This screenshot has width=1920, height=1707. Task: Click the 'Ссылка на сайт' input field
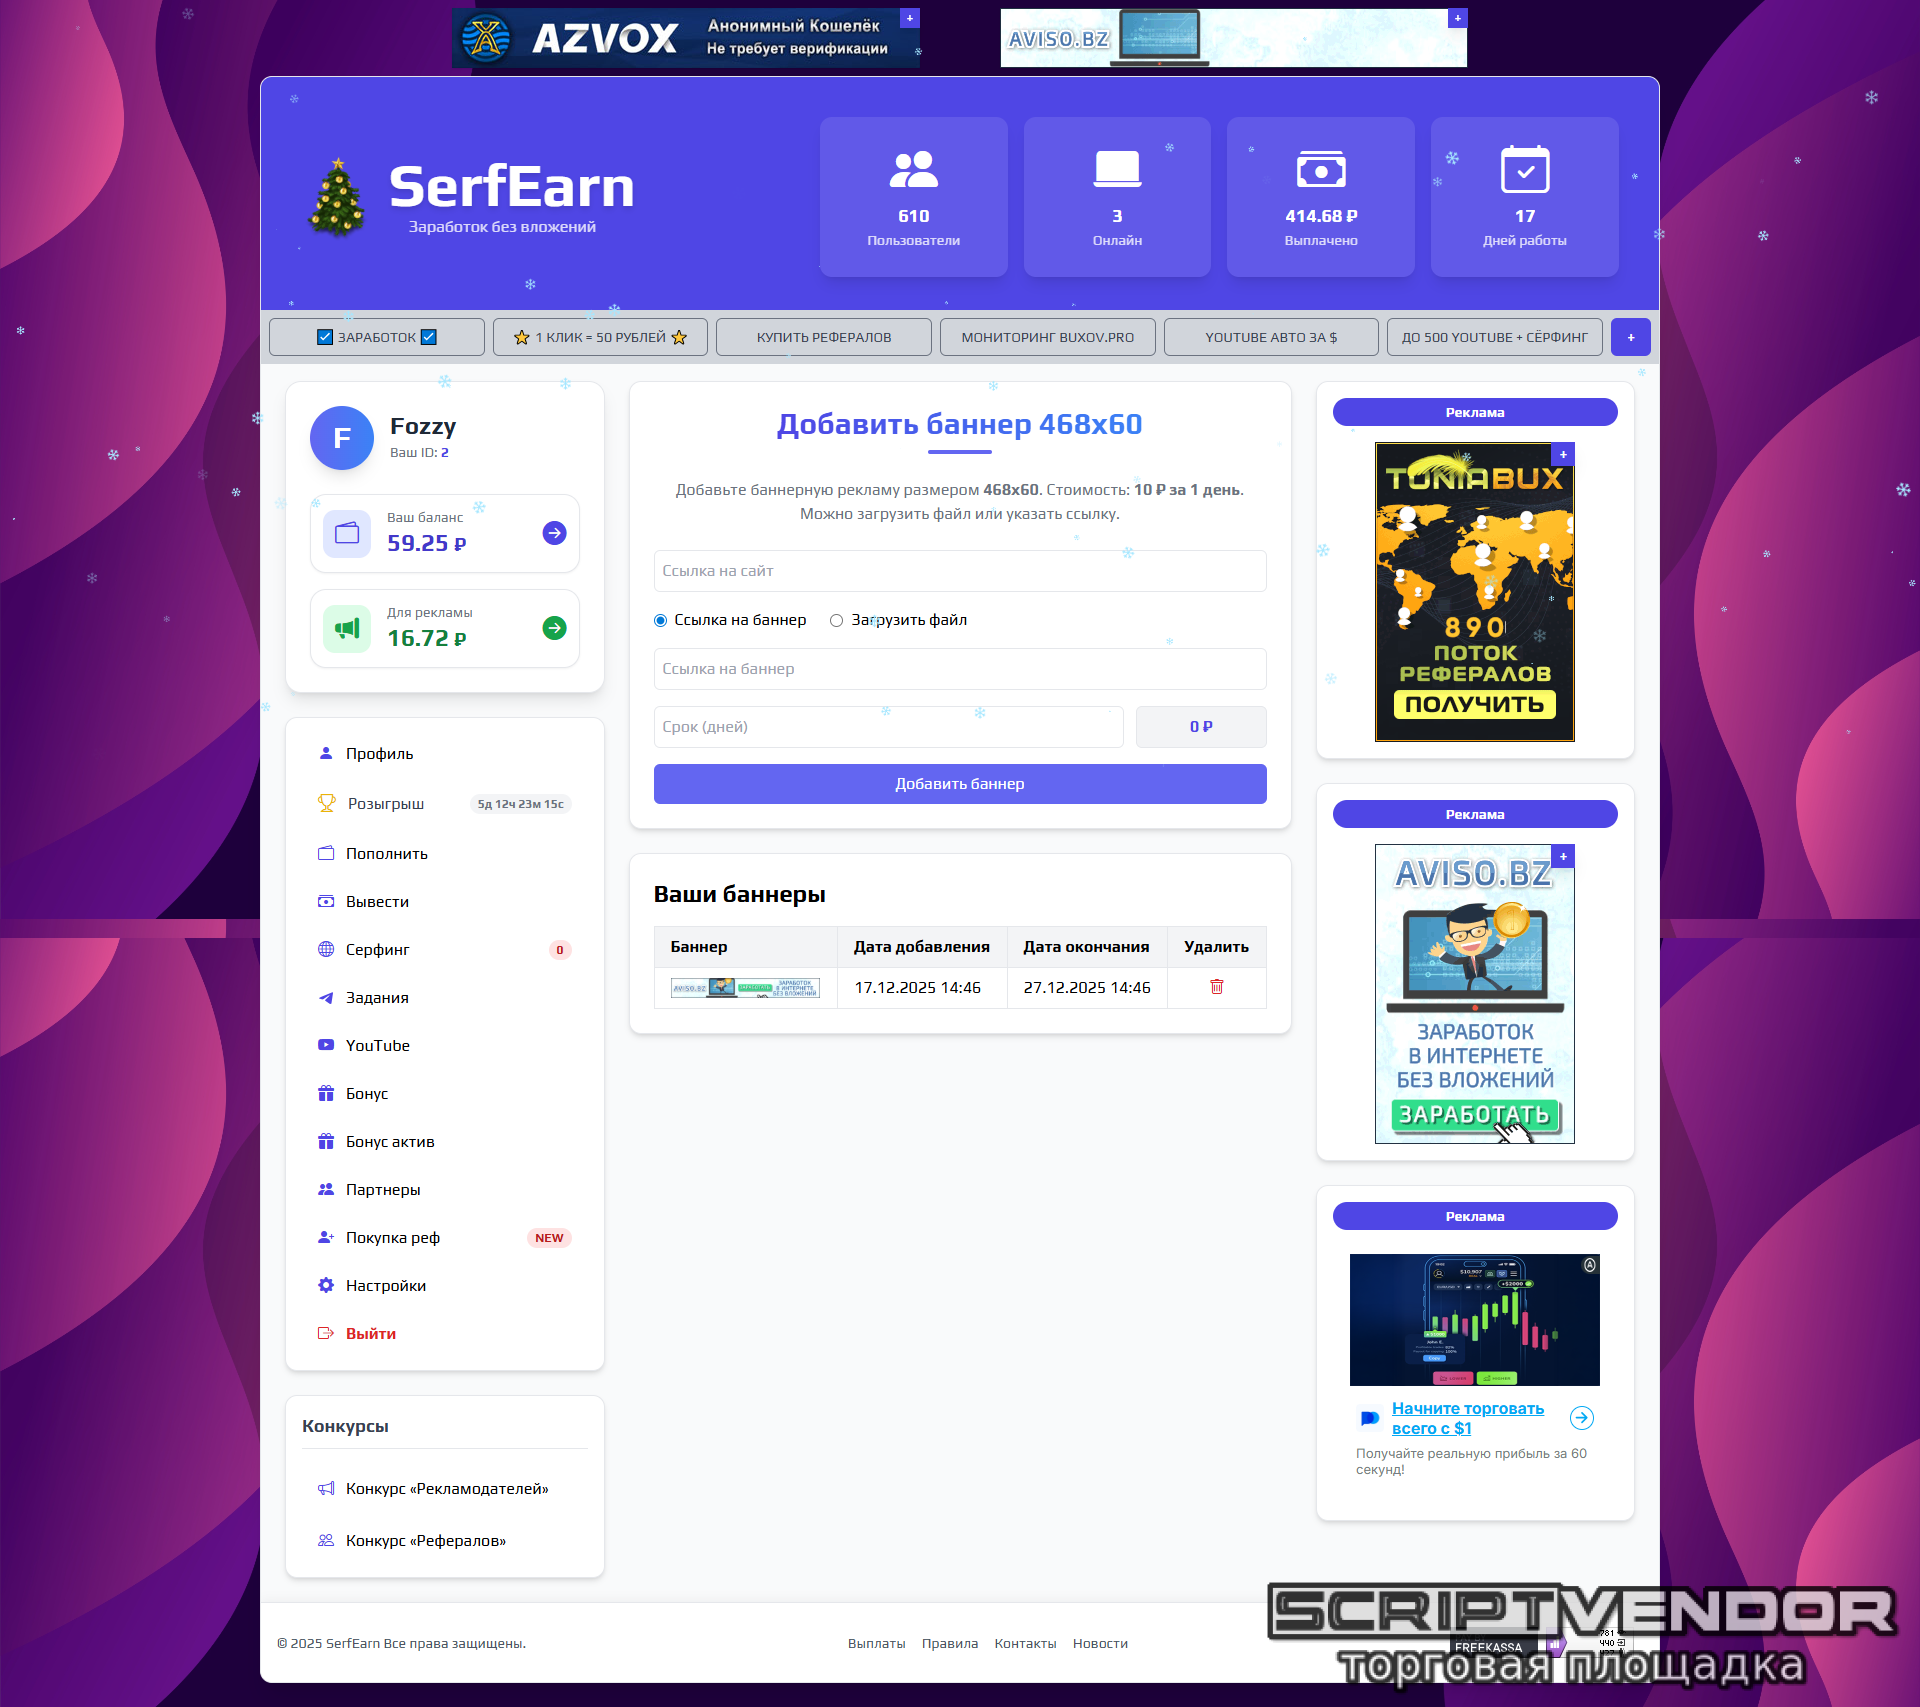959,571
